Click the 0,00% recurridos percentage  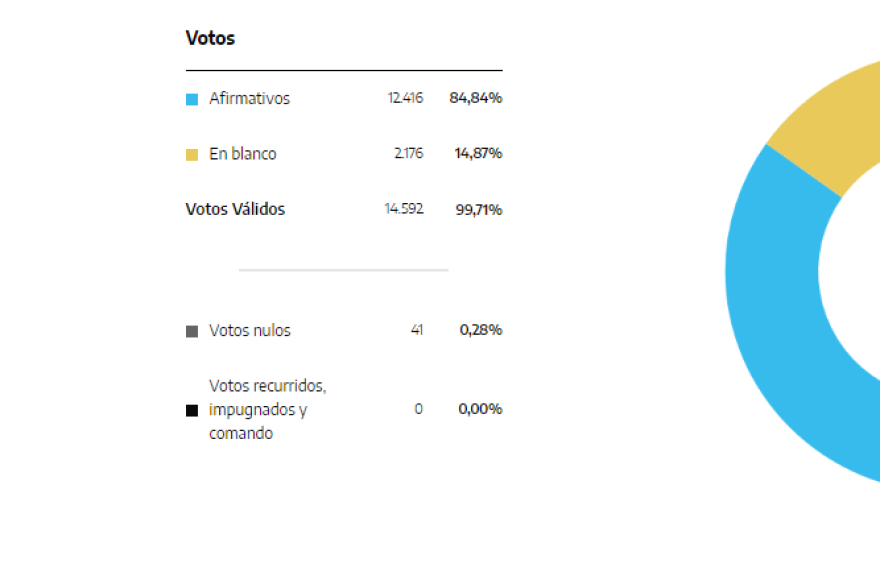coord(480,409)
